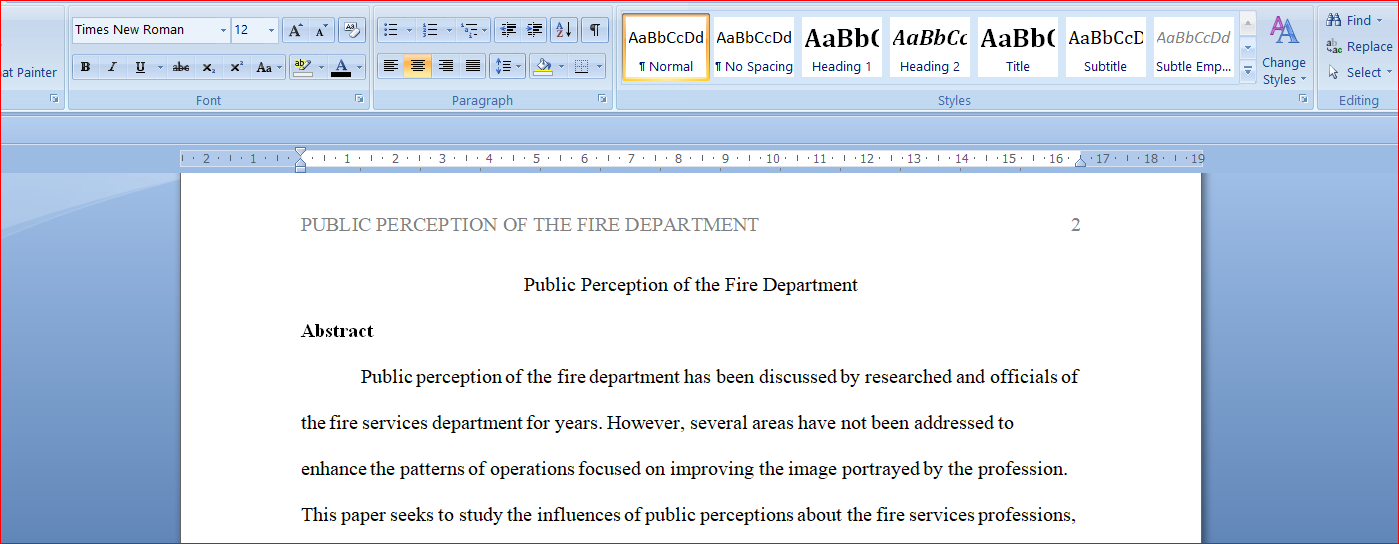This screenshot has height=544, width=1399.
Task: Align text left
Action: pyautogui.click(x=391, y=67)
